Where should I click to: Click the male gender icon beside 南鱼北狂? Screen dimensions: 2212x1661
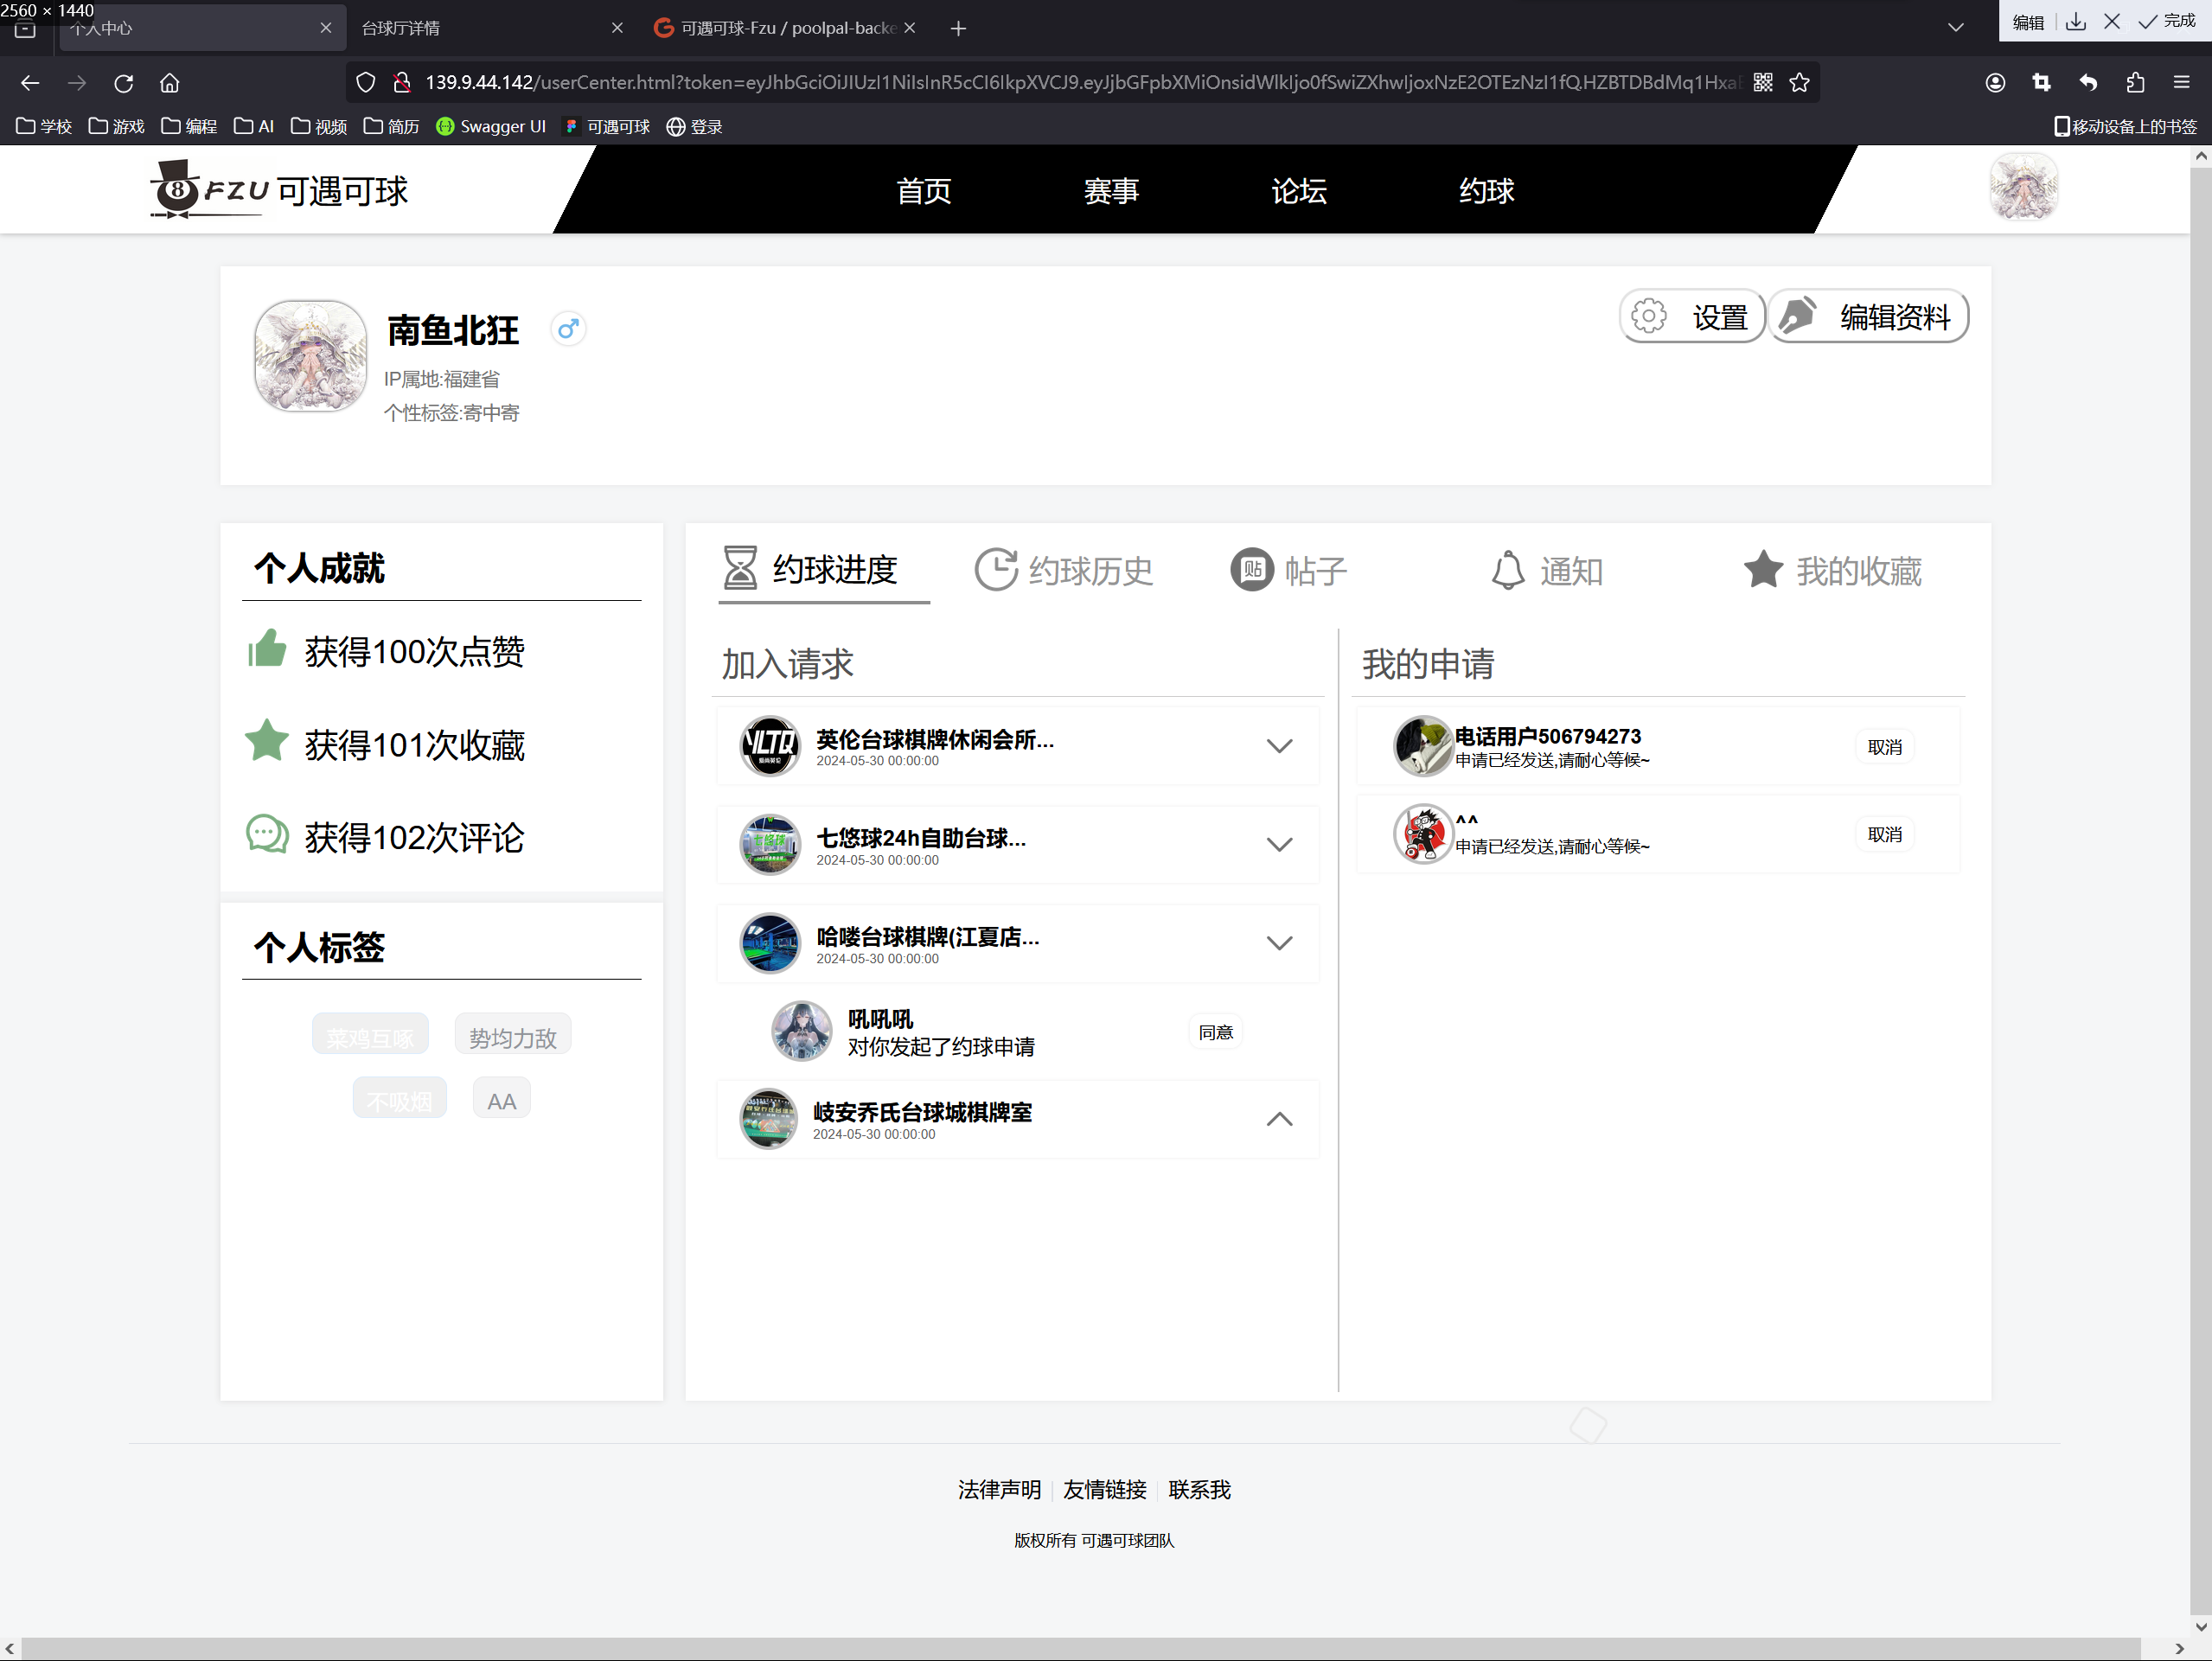pos(568,329)
